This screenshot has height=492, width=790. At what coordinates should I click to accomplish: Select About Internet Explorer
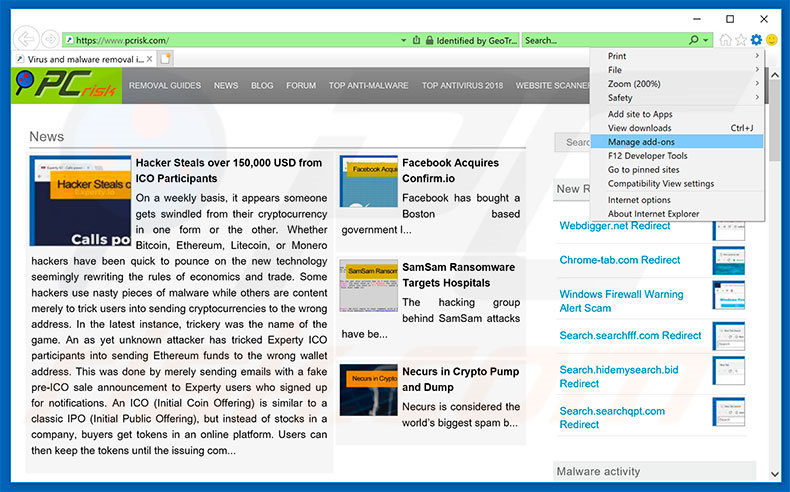click(x=677, y=214)
